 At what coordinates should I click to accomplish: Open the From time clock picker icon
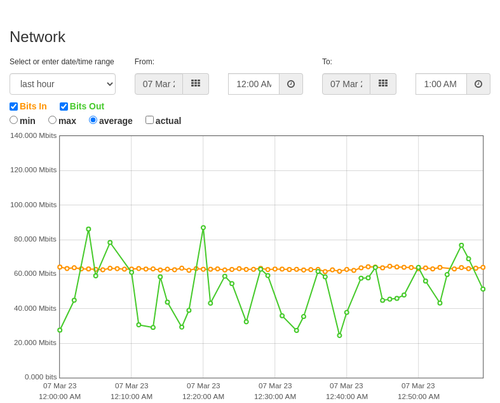click(x=291, y=84)
